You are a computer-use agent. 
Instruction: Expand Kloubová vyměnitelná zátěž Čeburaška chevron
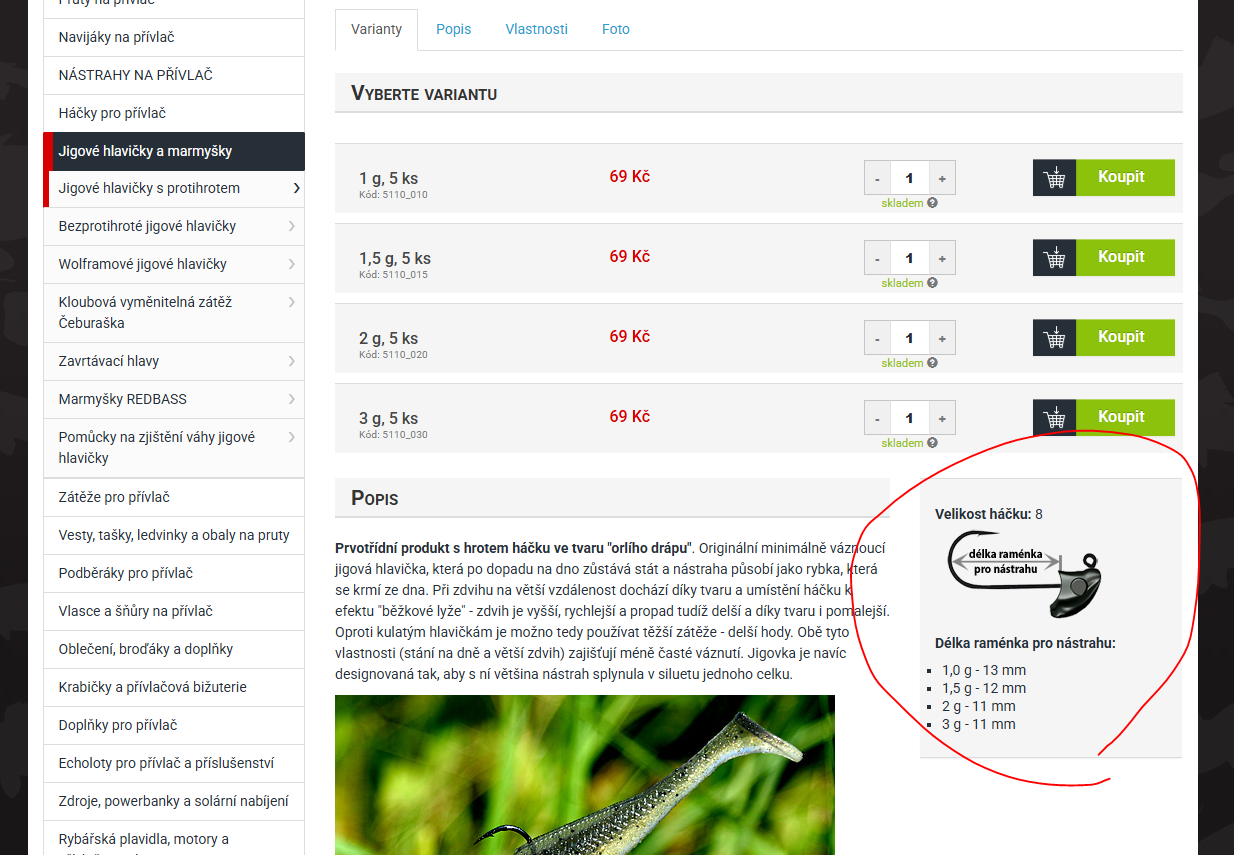(x=291, y=302)
